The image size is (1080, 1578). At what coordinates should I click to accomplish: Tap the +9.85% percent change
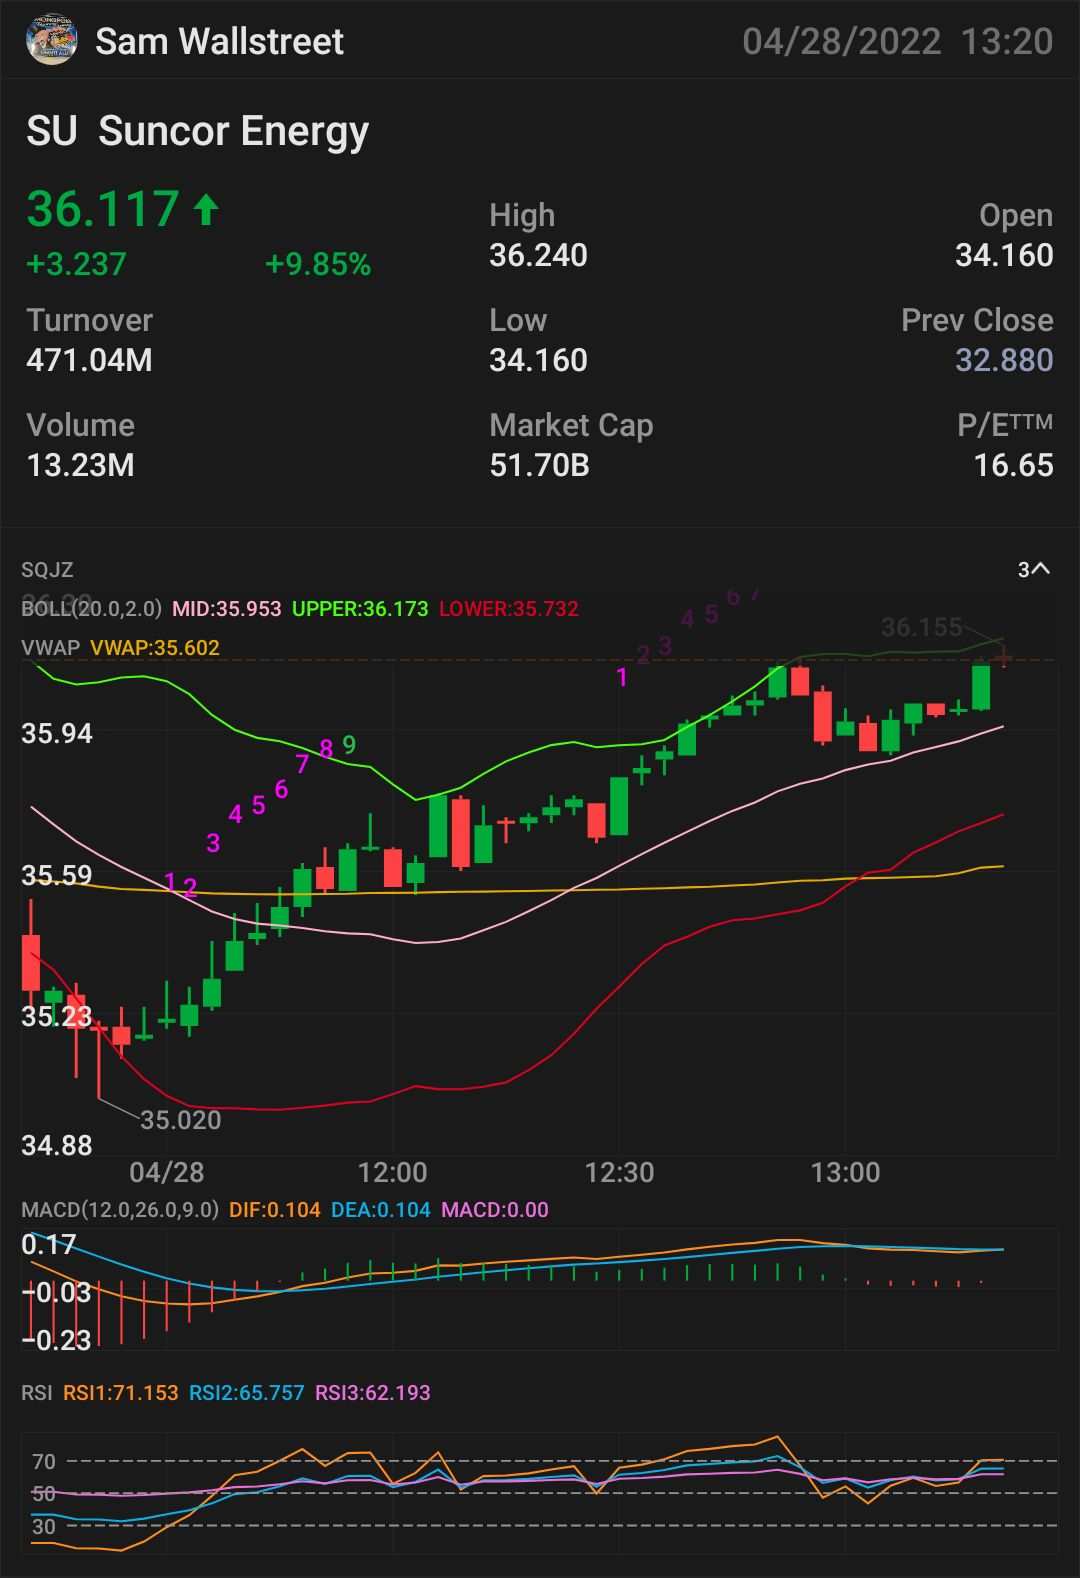[x=318, y=264]
